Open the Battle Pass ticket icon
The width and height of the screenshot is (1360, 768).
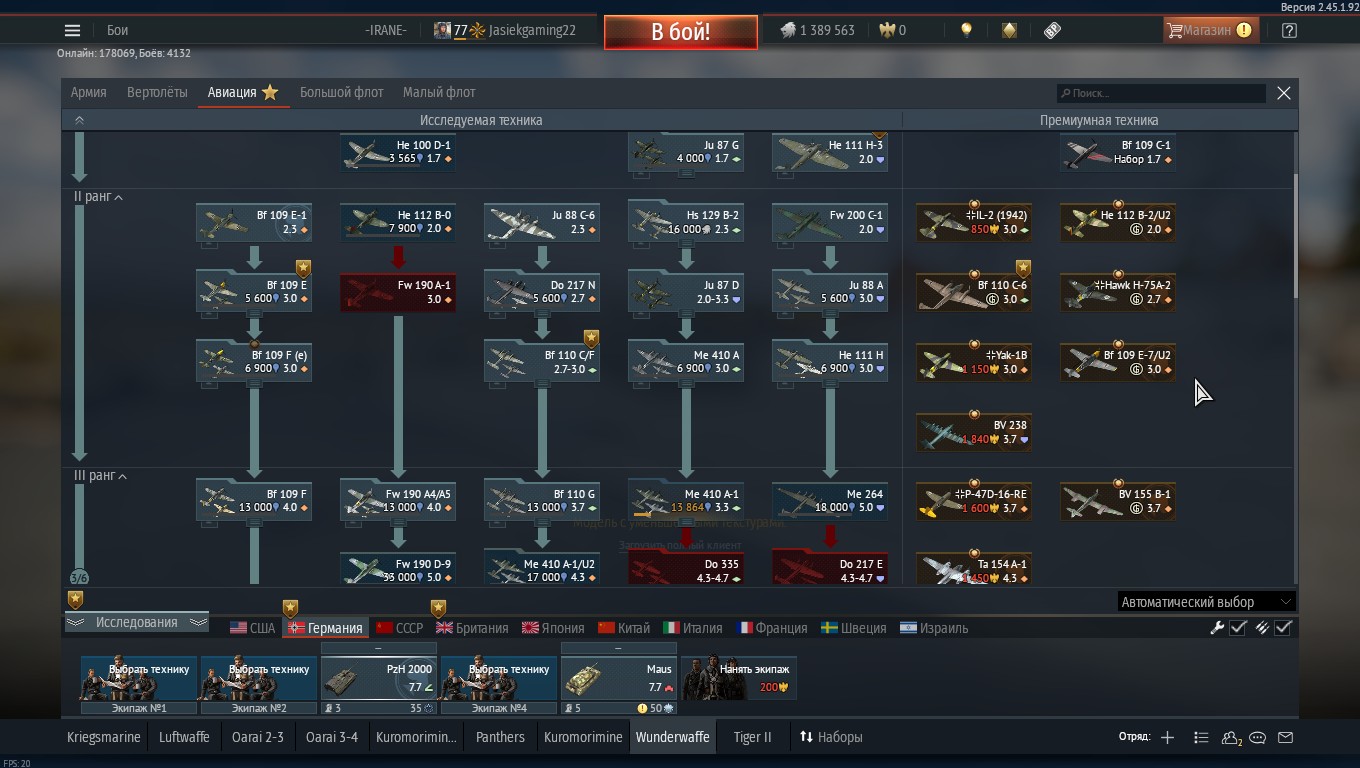(x=1052, y=30)
